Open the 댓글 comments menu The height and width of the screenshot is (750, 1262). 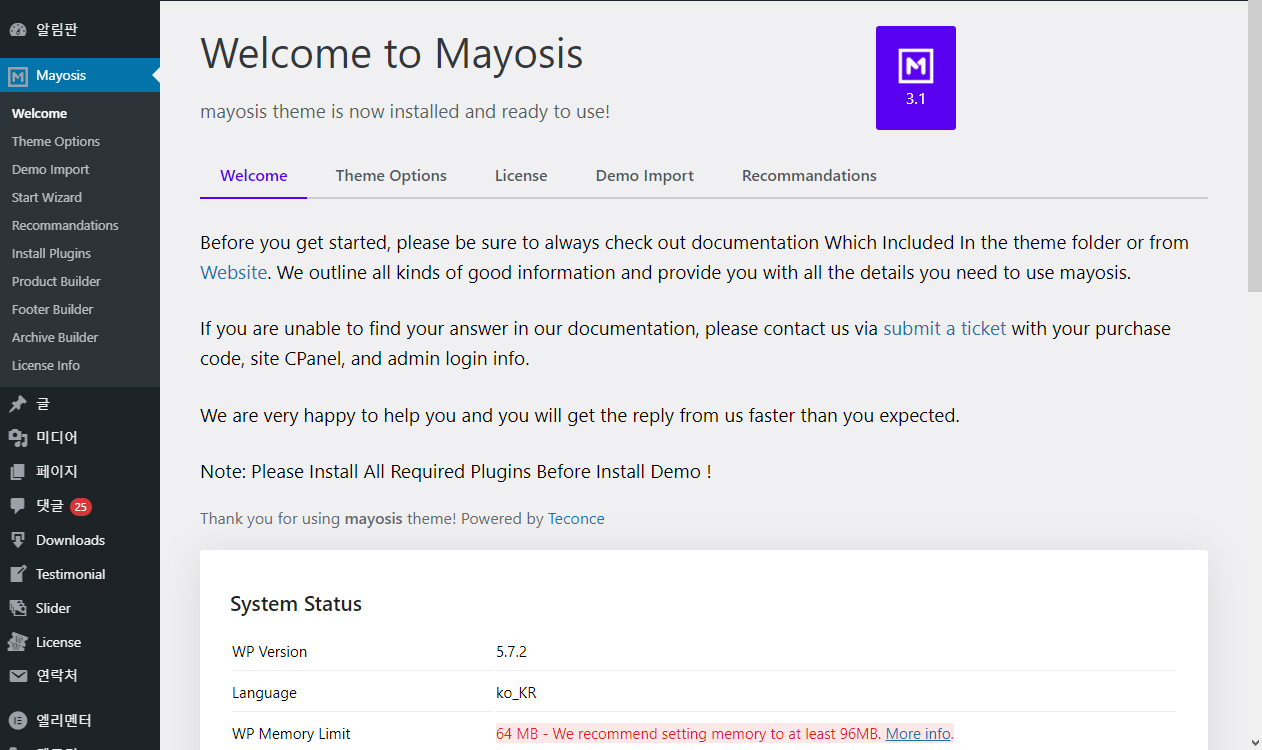point(80,506)
